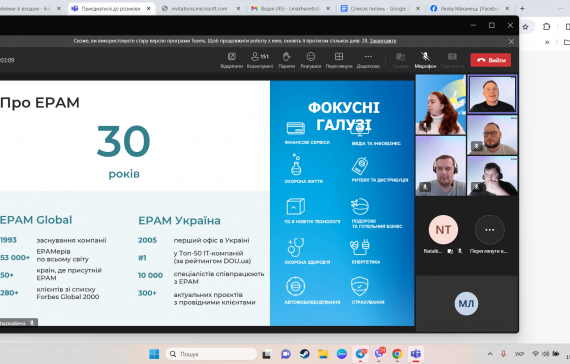Click the red microphone tray indicator
Screen dimensions: 570x364
click(x=503, y=354)
